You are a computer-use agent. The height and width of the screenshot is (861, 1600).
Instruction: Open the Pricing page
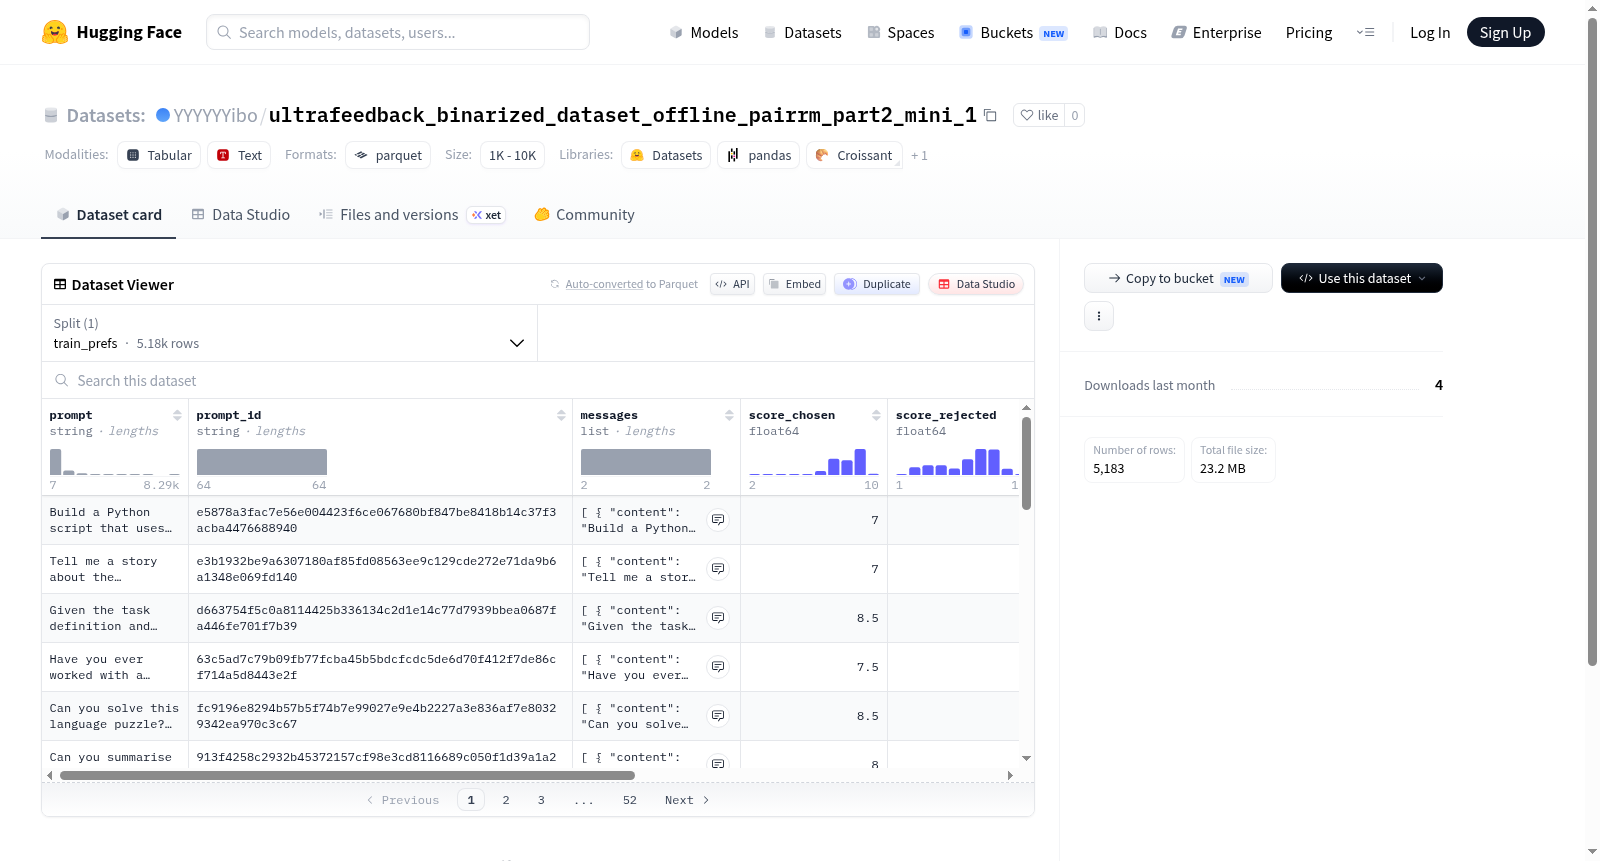pos(1309,32)
